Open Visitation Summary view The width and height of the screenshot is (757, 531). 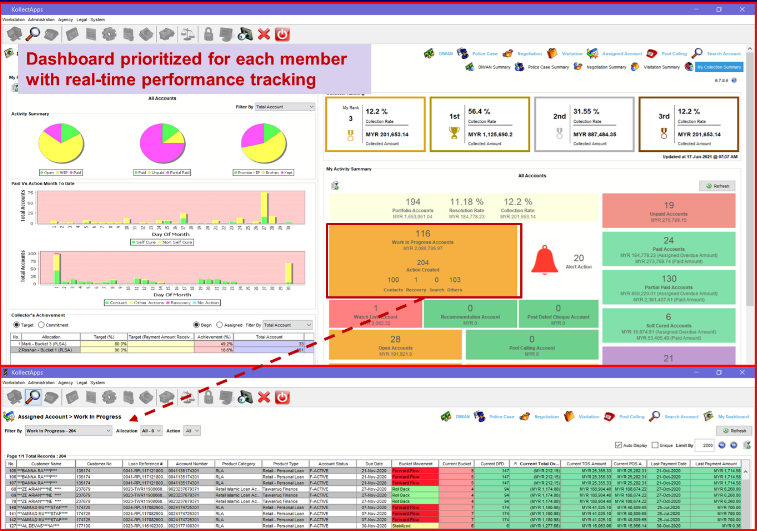pyautogui.click(x=655, y=67)
